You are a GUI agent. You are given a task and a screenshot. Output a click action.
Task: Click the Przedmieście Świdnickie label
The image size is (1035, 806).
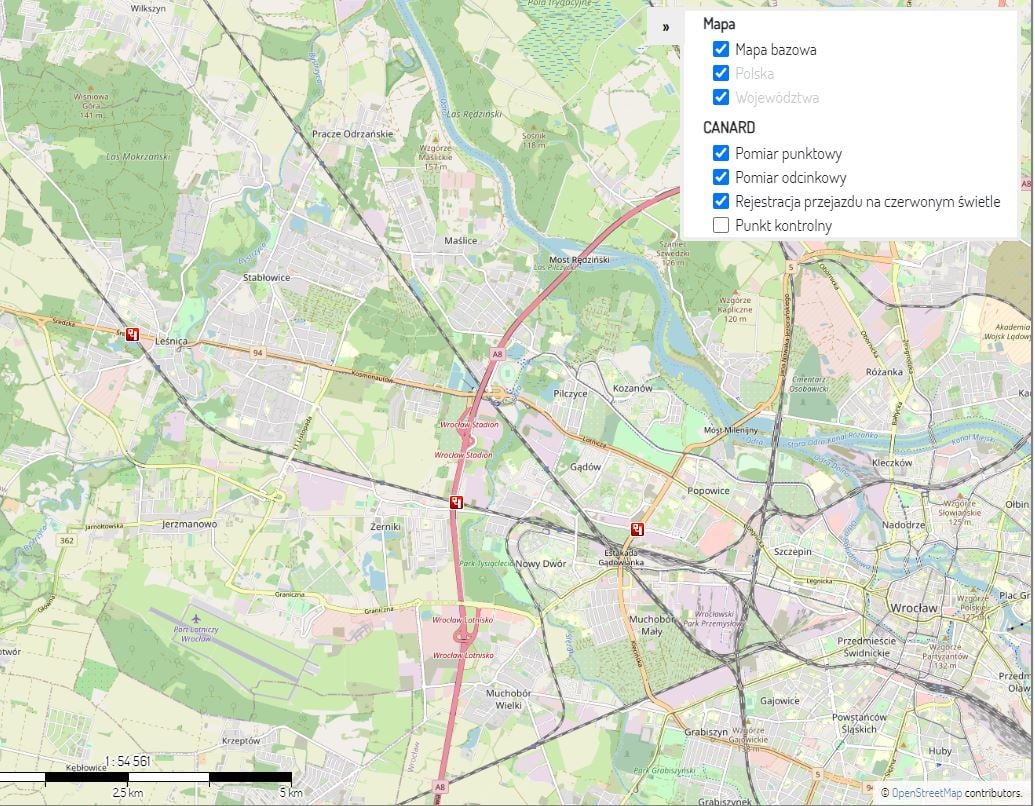[867, 646]
